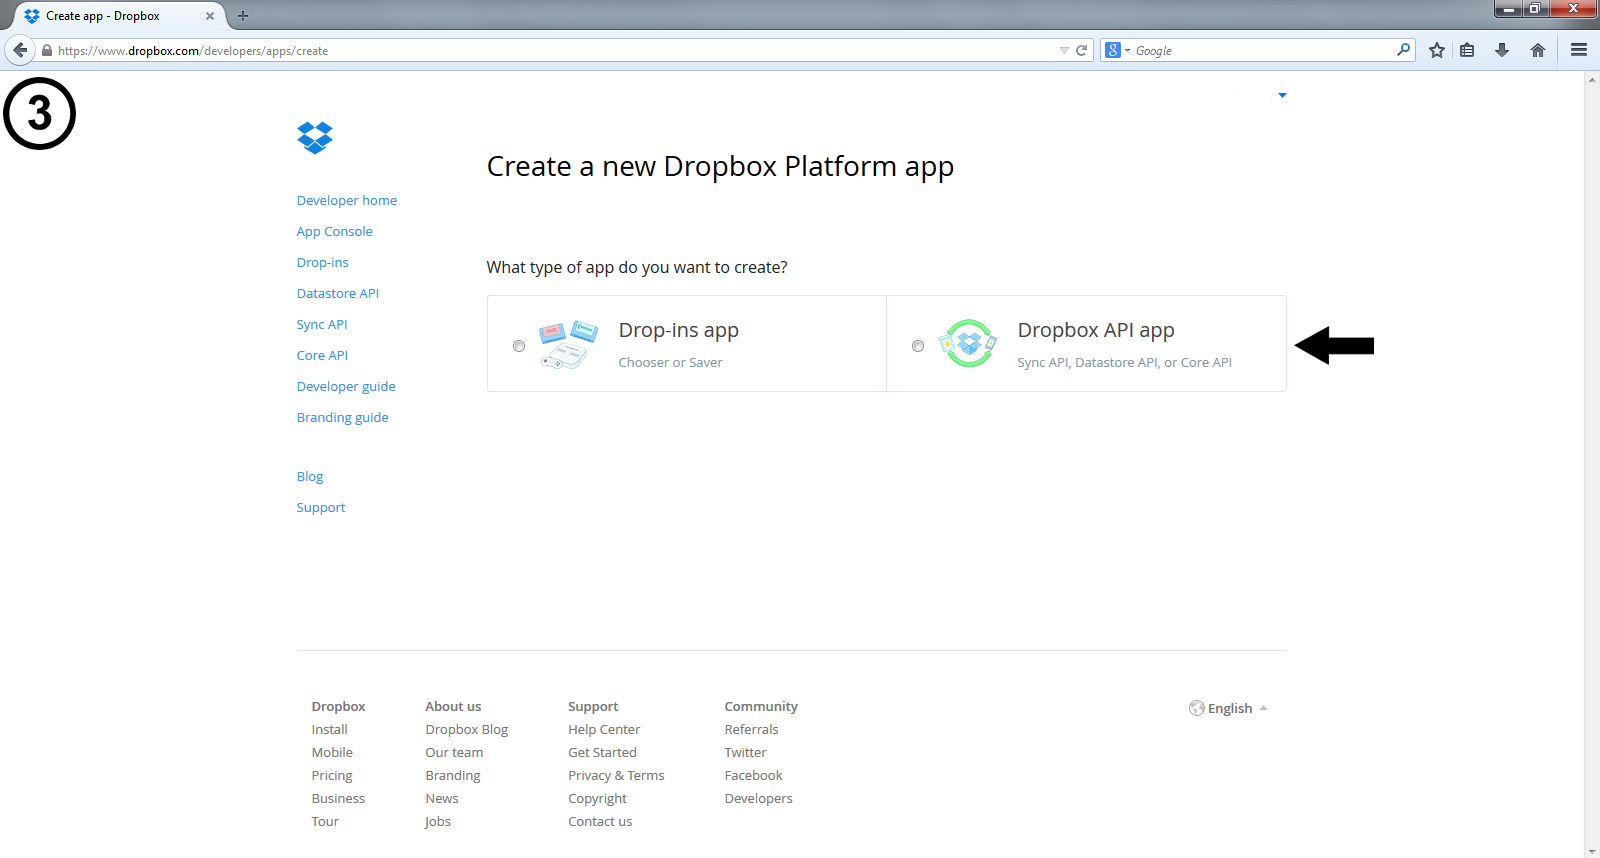1600x858 pixels.
Task: Expand the account dropdown arrow at top right
Action: point(1282,95)
